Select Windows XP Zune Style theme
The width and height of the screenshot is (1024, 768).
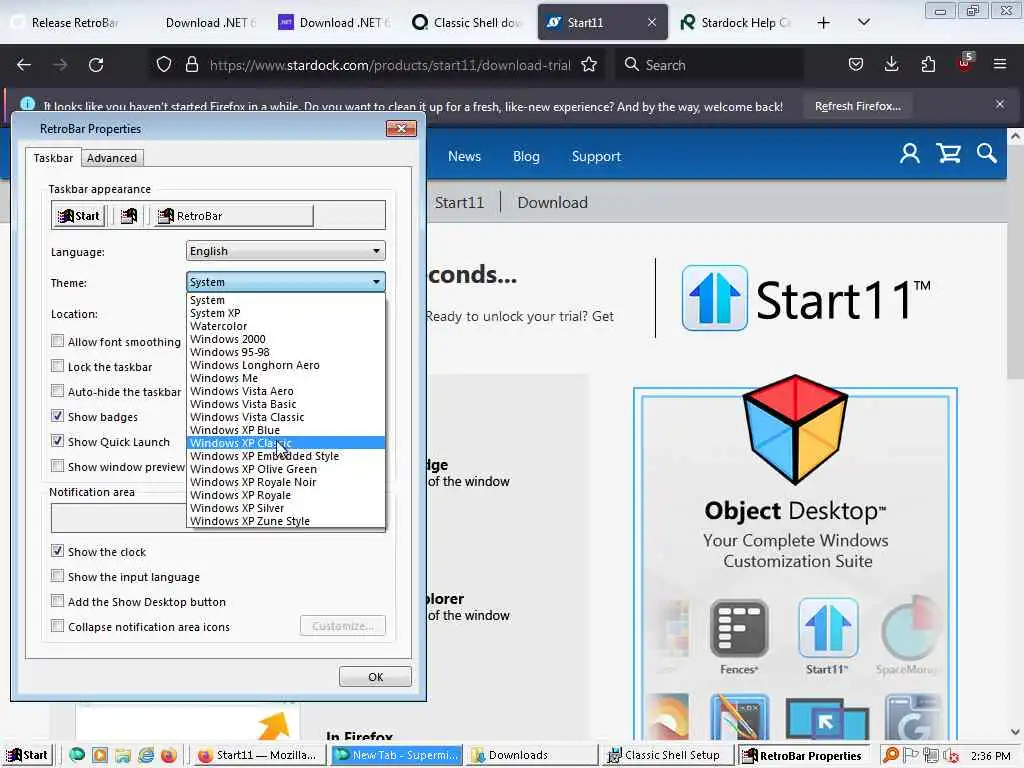coord(286,521)
